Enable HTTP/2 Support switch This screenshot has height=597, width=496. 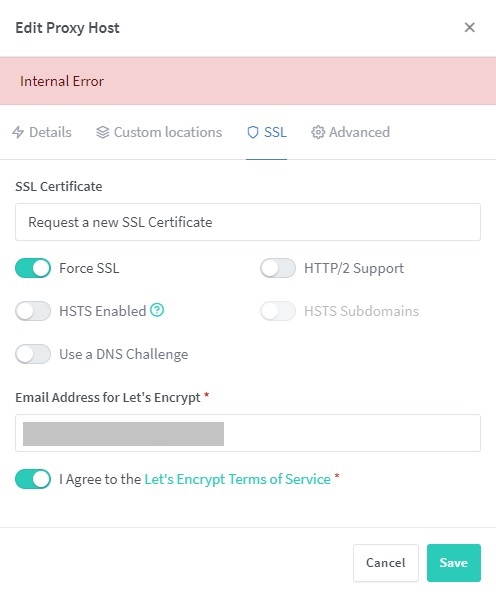coord(278,268)
